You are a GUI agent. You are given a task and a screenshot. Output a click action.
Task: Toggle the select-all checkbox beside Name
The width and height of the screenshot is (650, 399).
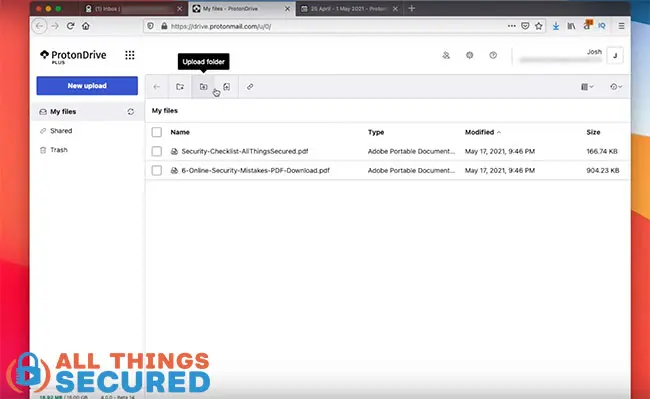coord(157,132)
